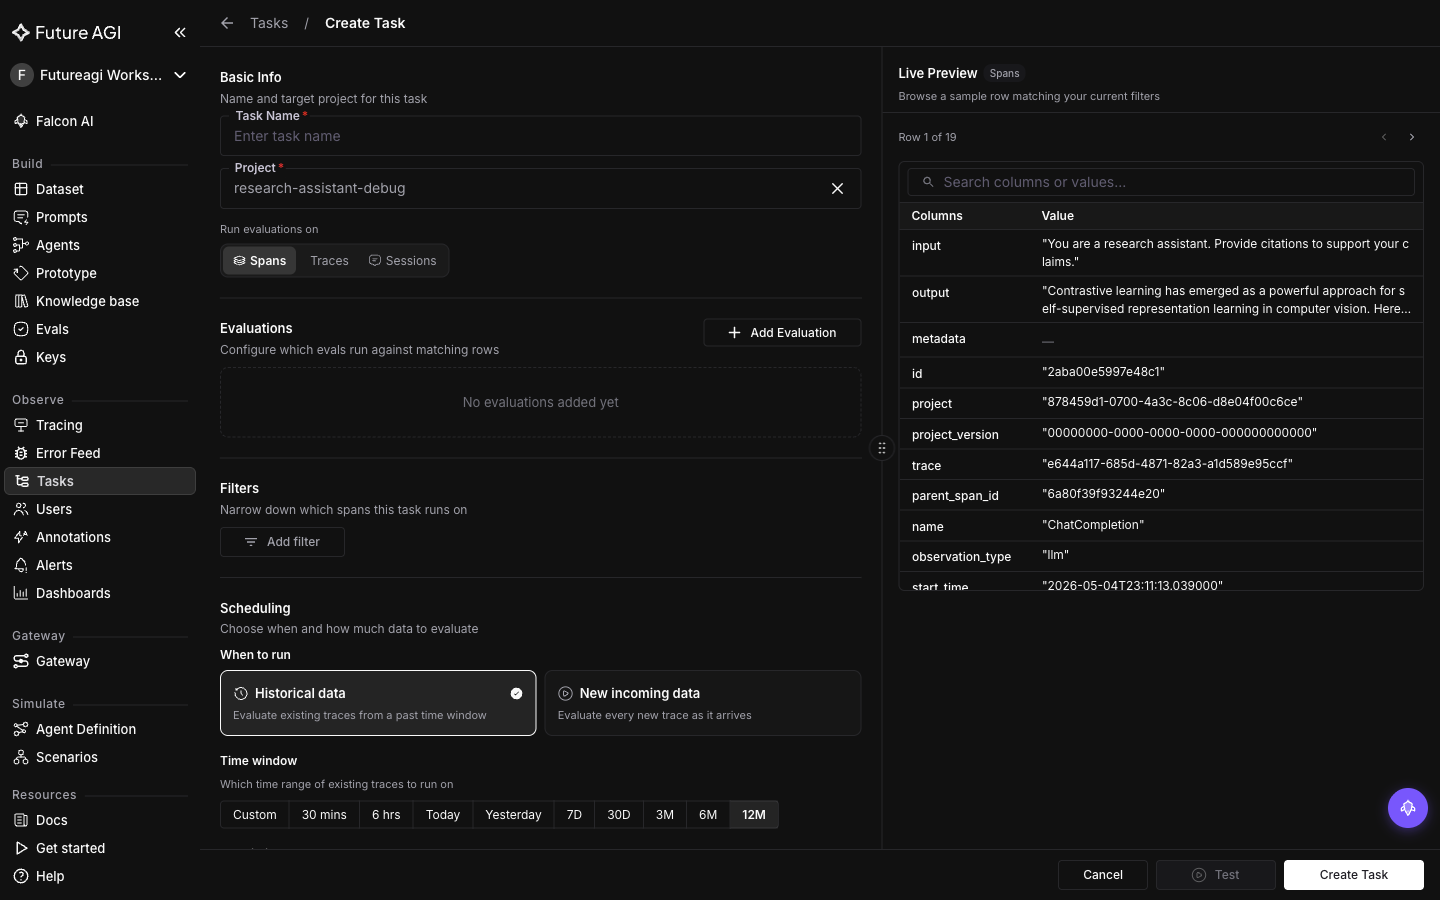The height and width of the screenshot is (900, 1440).
Task: Select Tasks in the sidebar
Action: (100, 481)
